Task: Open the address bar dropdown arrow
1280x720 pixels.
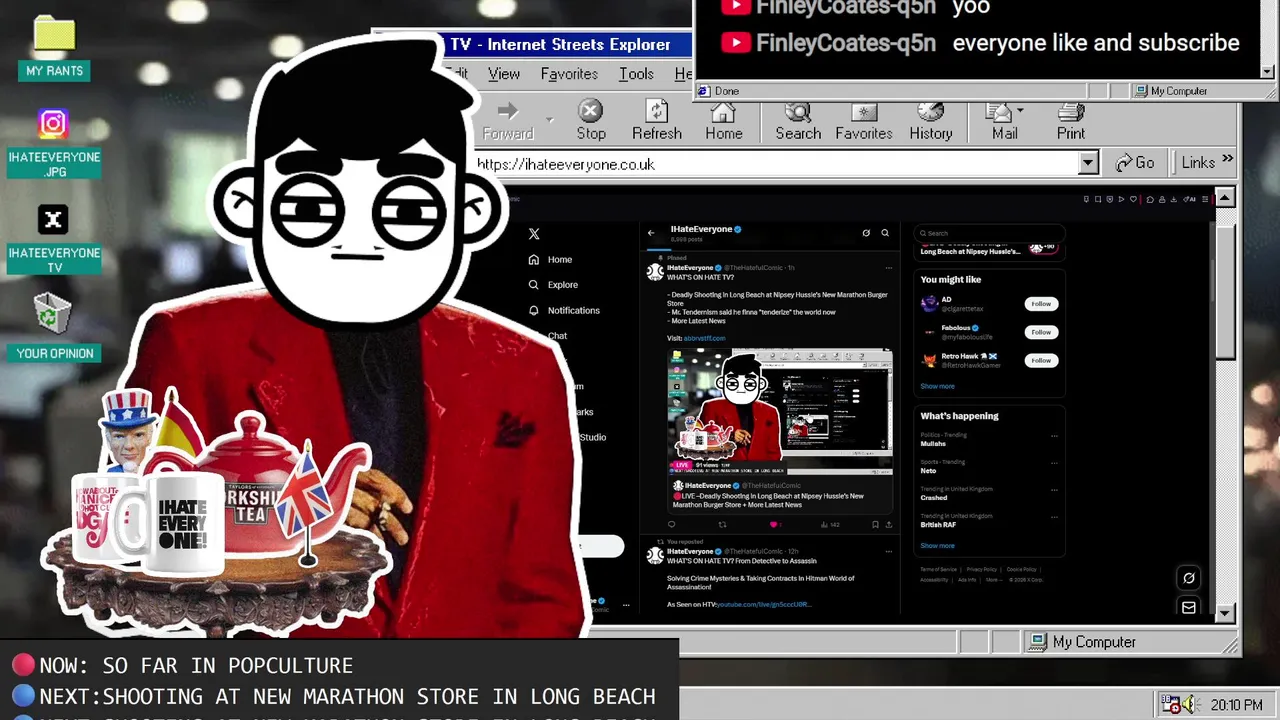Action: pos(1088,163)
